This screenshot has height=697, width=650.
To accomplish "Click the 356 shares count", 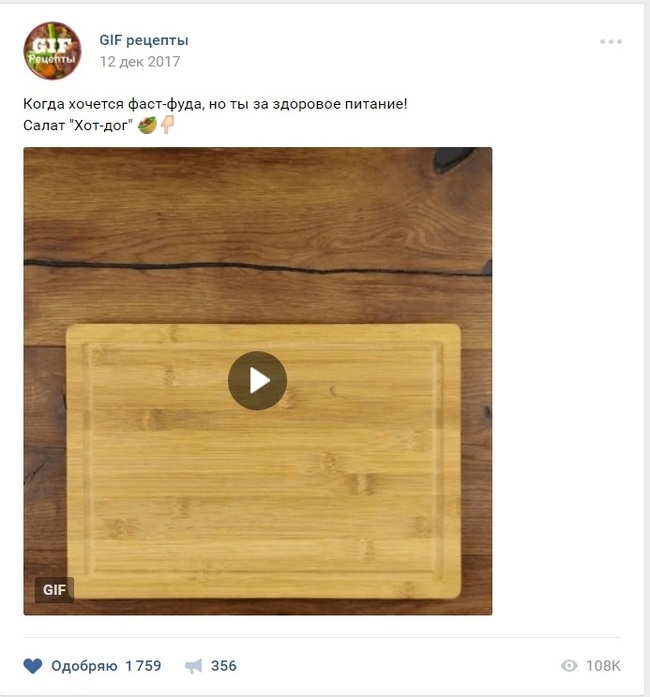I will [224, 666].
